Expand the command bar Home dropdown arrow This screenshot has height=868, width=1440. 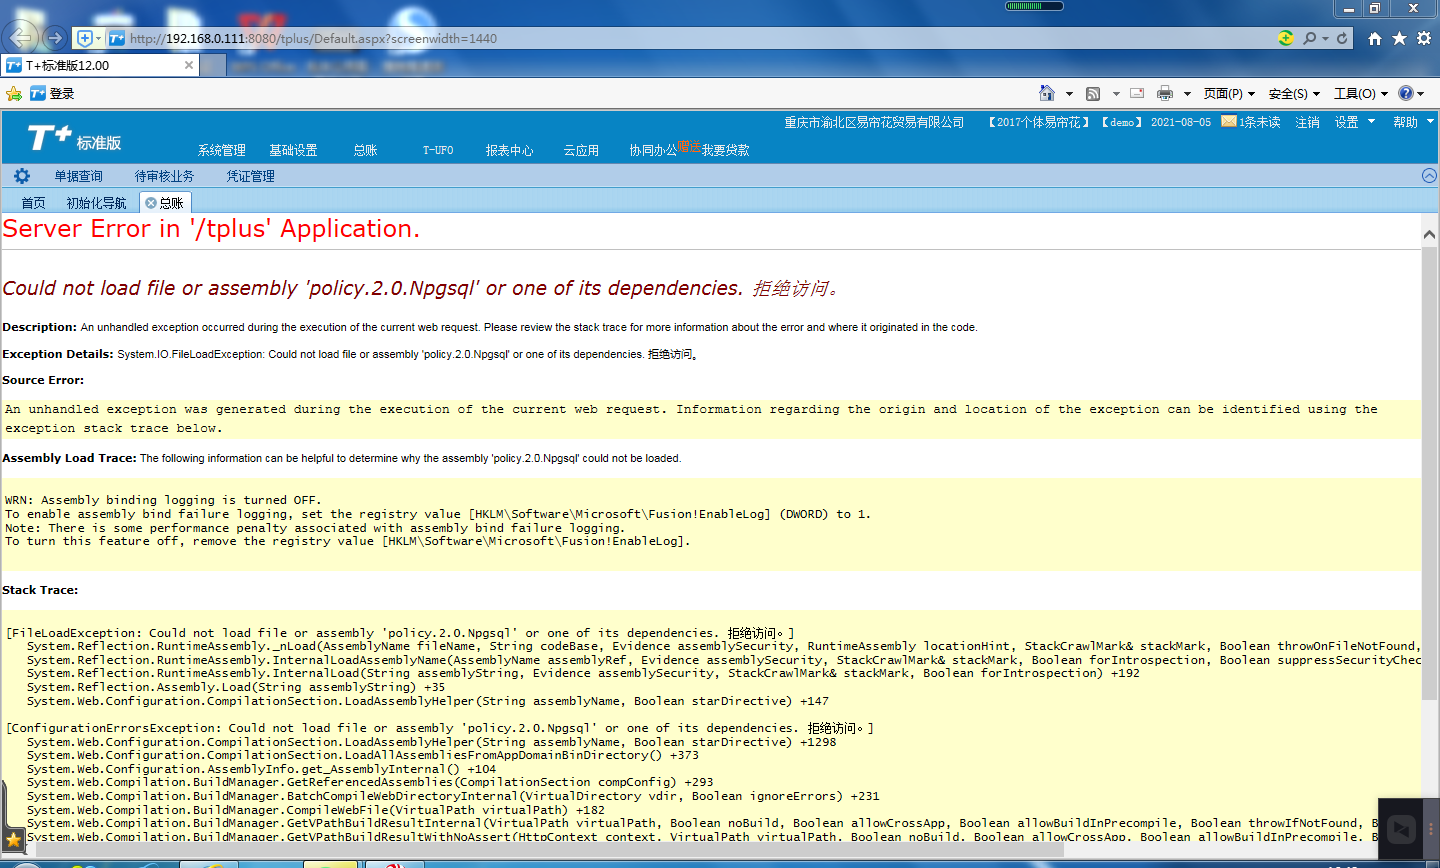click(1069, 93)
